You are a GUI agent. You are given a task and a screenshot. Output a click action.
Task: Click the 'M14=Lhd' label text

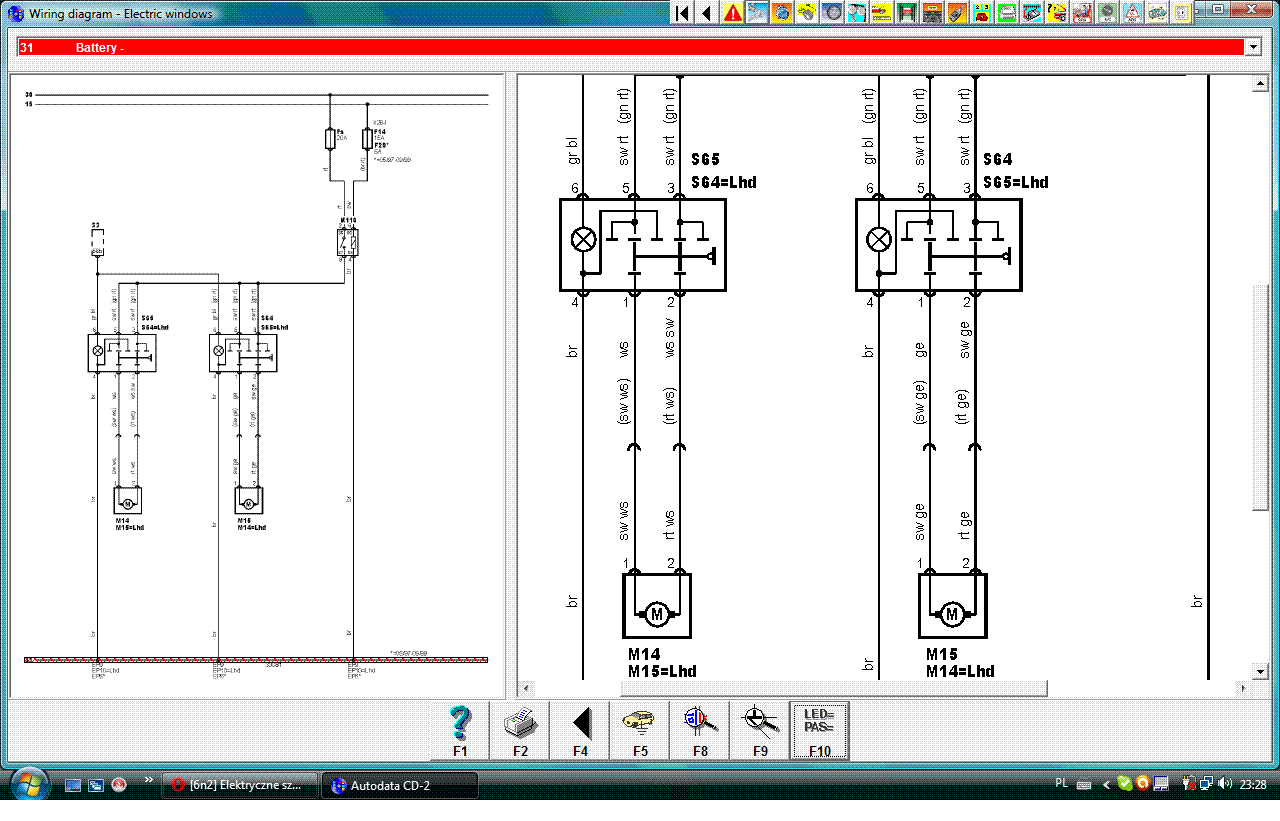960,671
